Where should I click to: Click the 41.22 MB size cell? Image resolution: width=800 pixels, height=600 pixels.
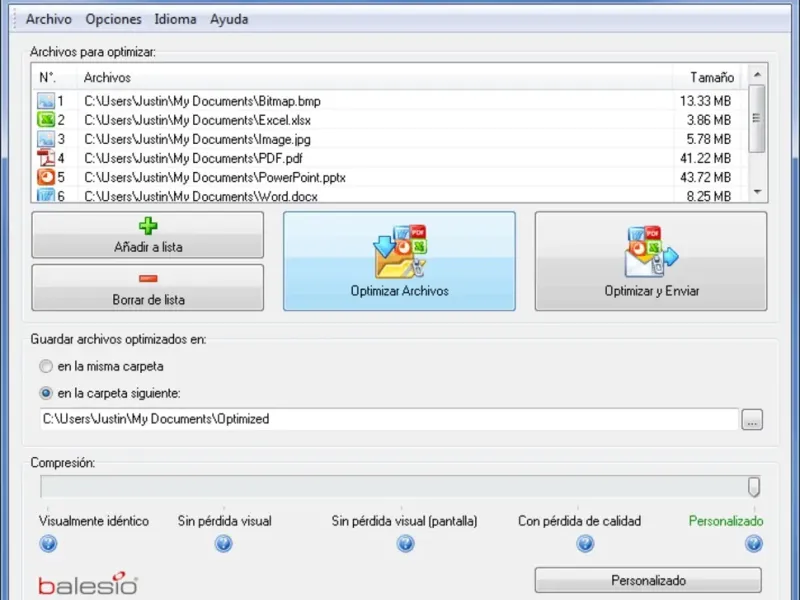click(x=705, y=158)
